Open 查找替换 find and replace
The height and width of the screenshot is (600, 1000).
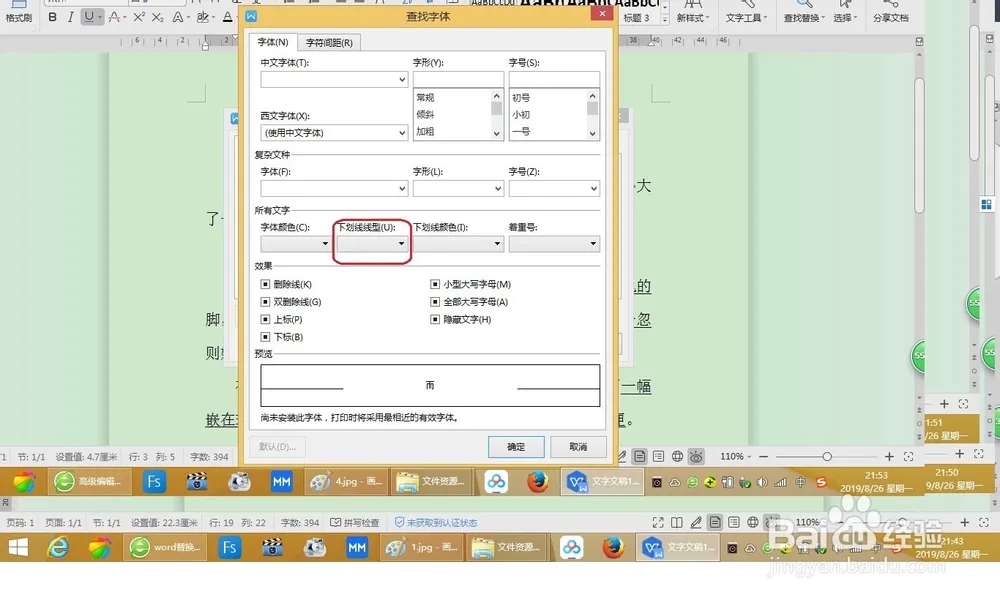(804, 13)
